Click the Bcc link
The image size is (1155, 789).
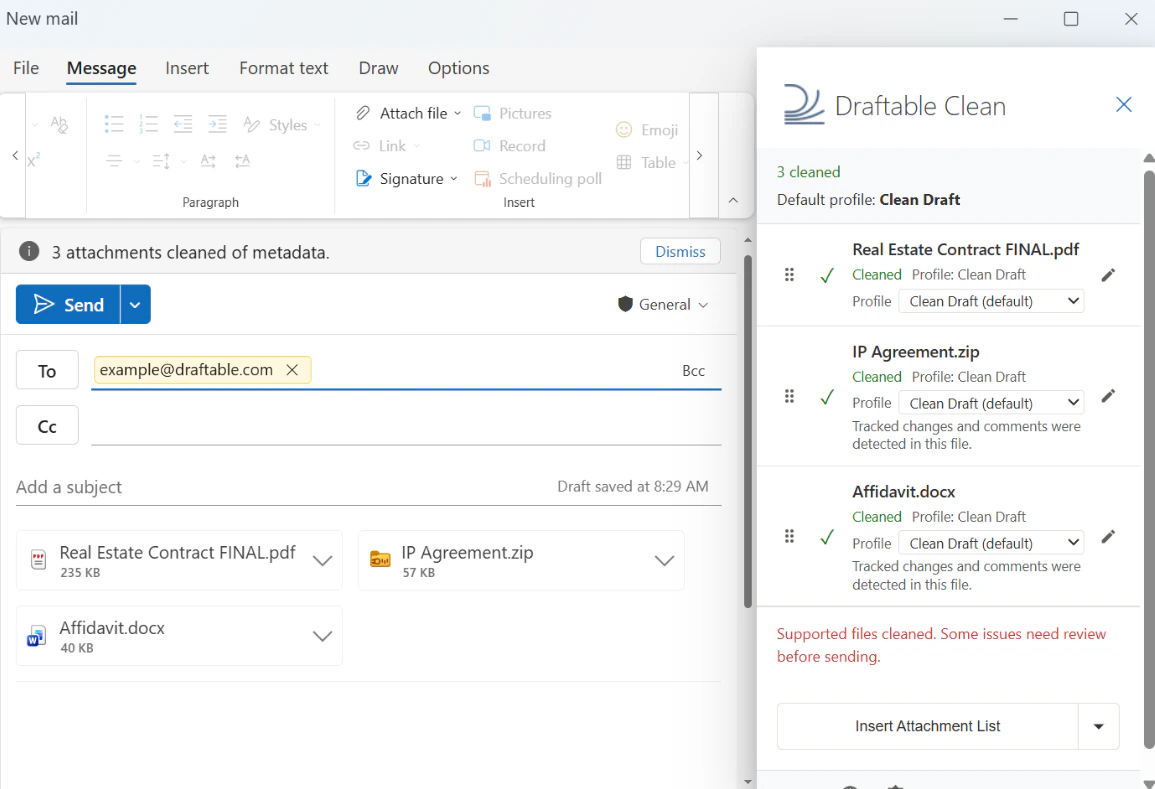(693, 371)
